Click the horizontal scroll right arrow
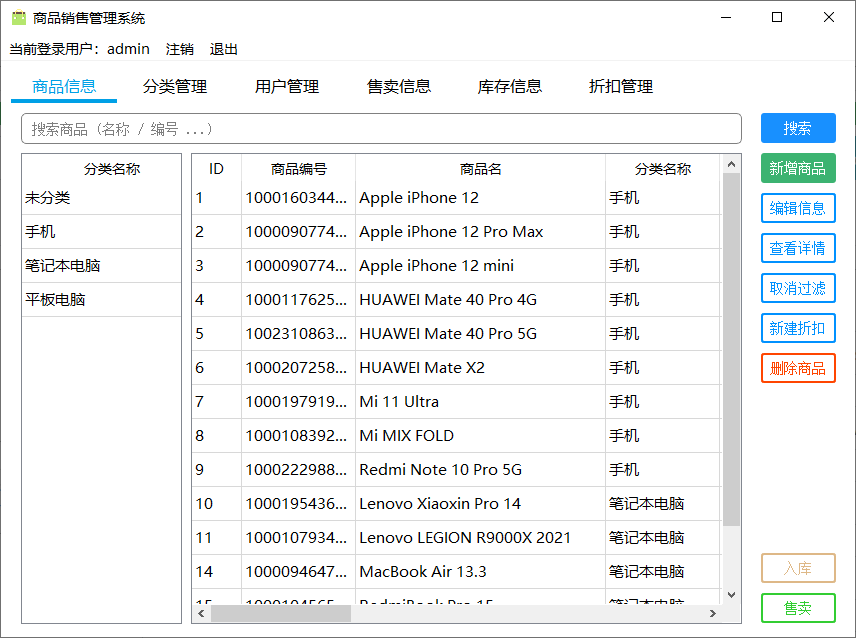This screenshot has height=638, width=856. pyautogui.click(x=712, y=613)
